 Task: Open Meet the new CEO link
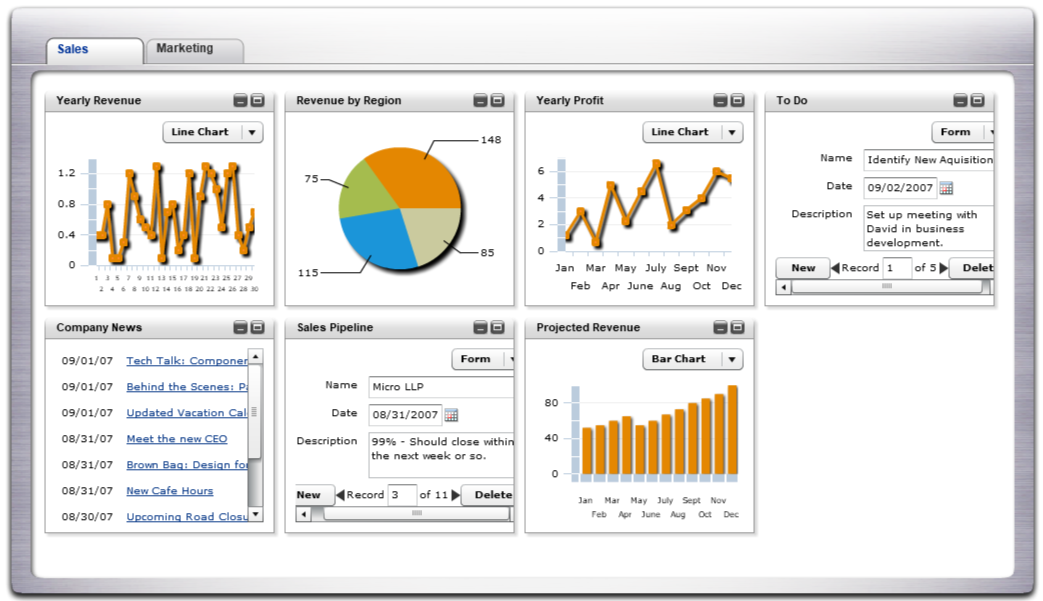click(177, 439)
